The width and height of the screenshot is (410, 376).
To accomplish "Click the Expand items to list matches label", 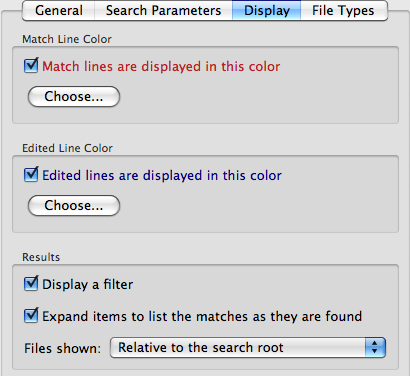I will point(202,316).
